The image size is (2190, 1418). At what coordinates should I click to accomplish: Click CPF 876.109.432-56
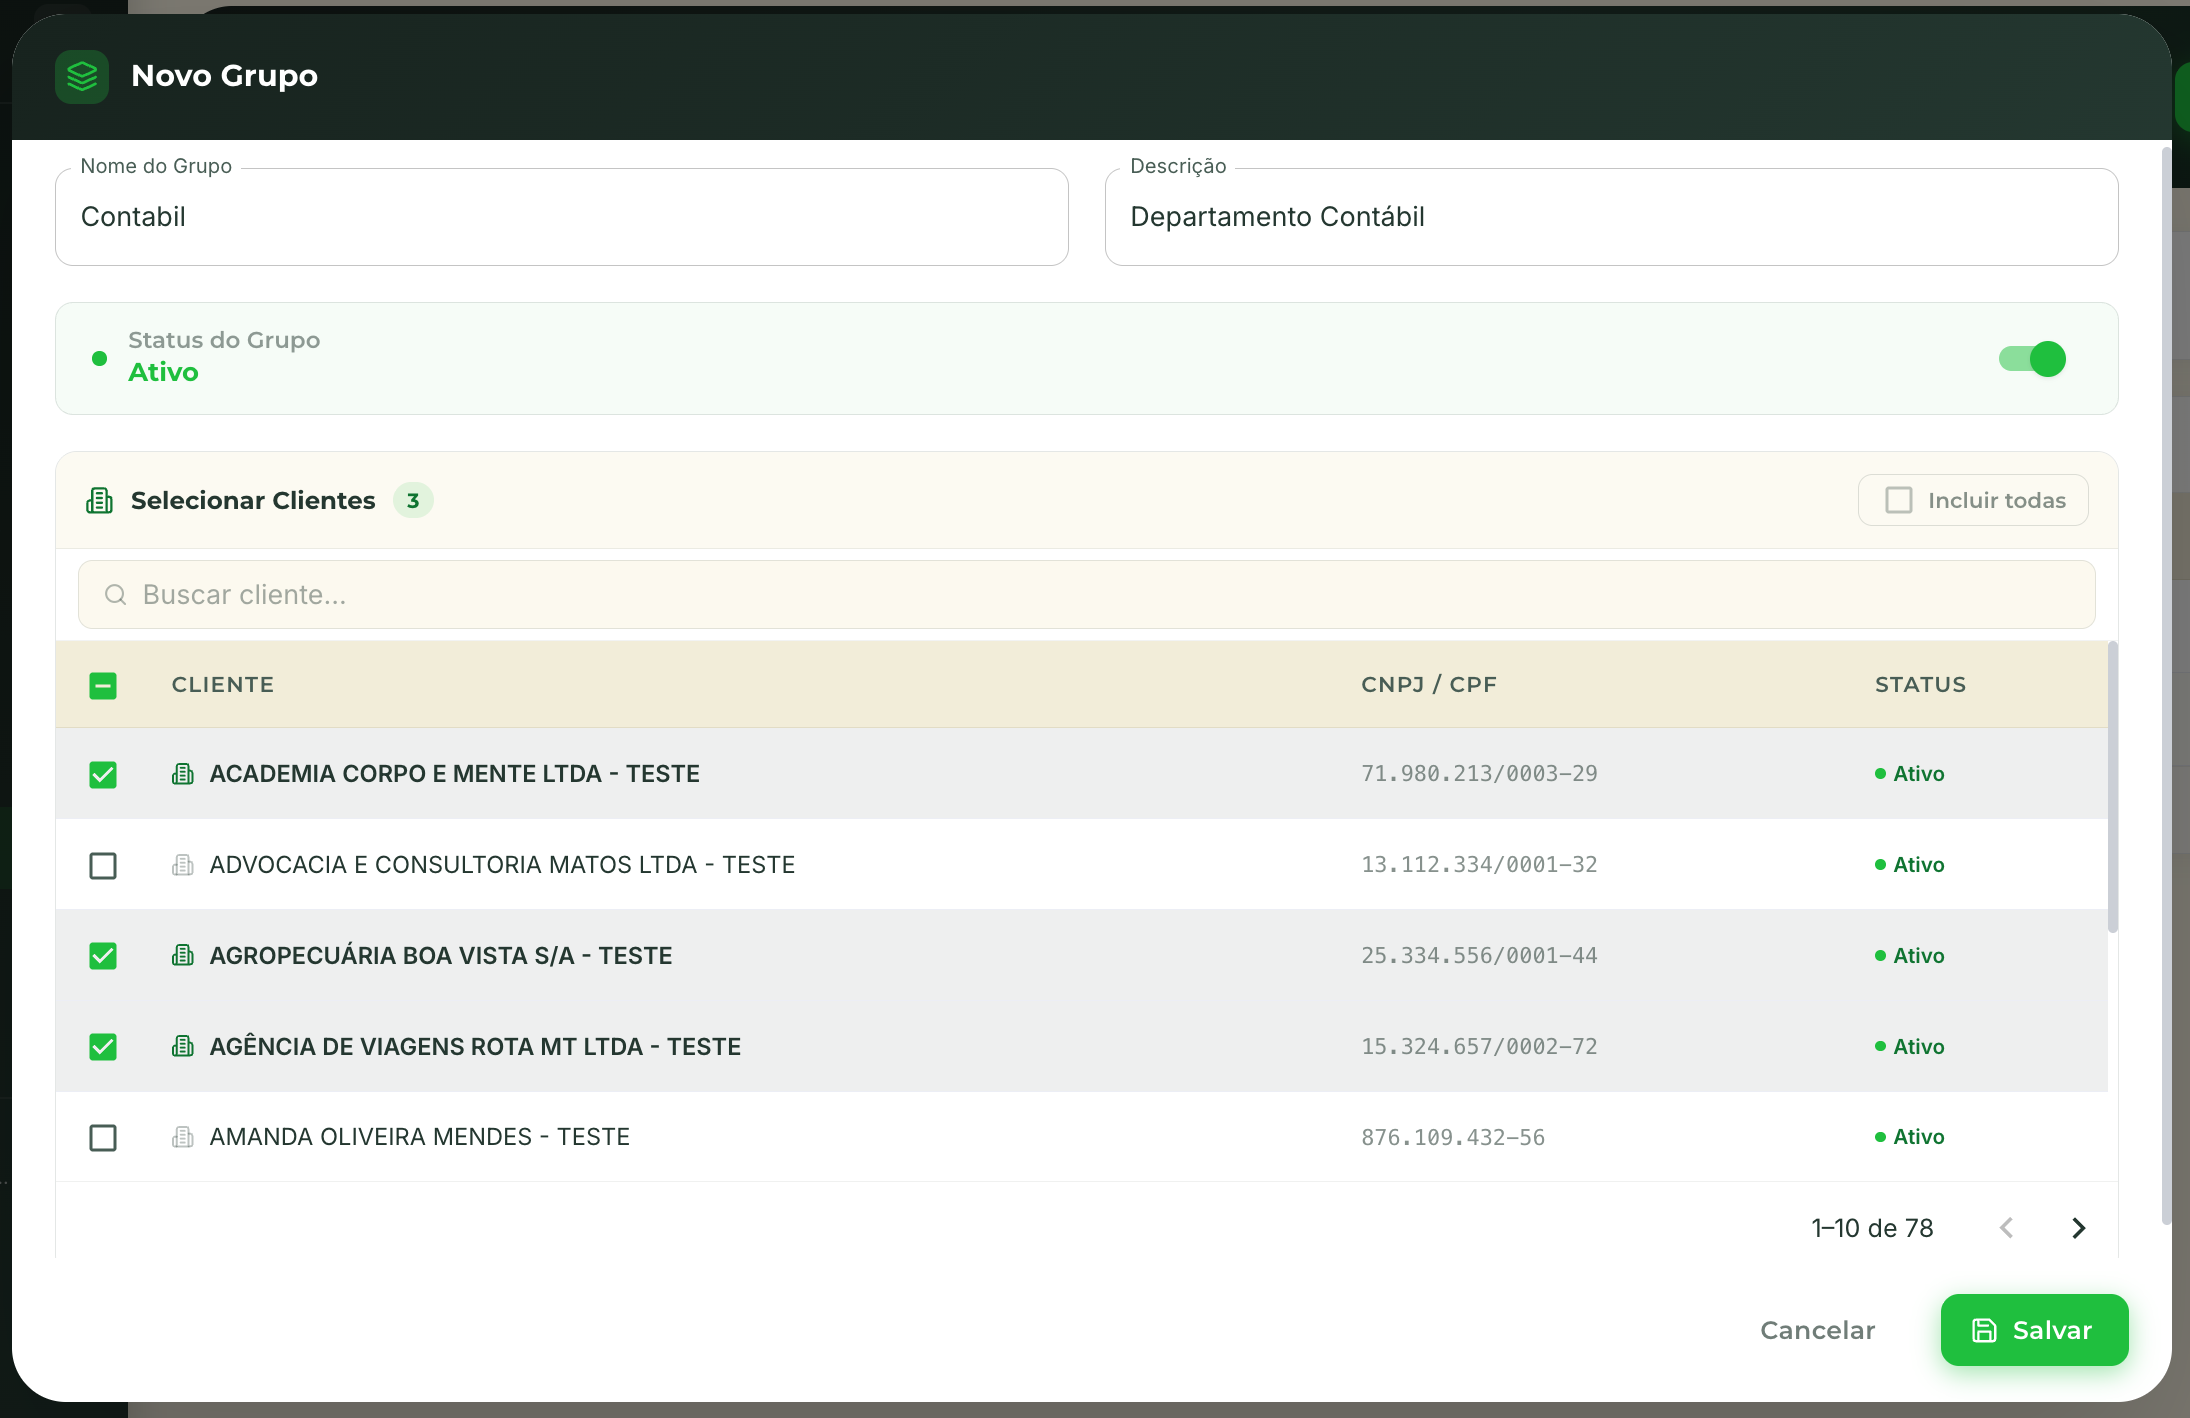point(1453,1137)
